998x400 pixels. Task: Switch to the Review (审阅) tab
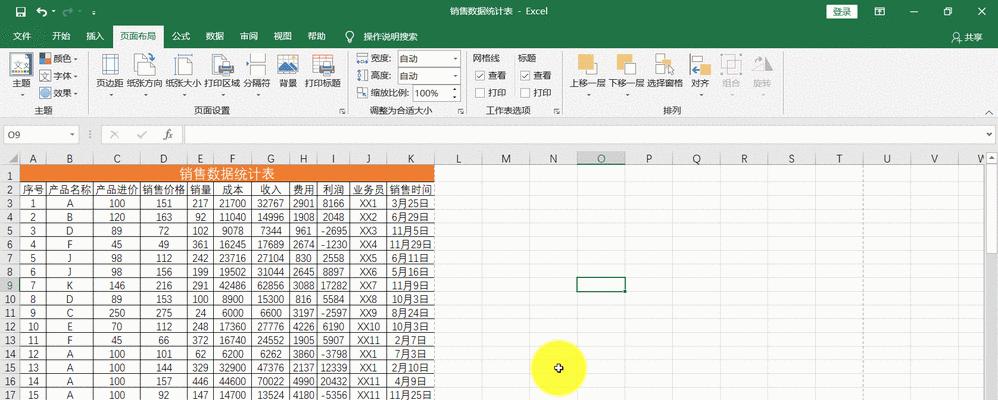click(x=249, y=36)
